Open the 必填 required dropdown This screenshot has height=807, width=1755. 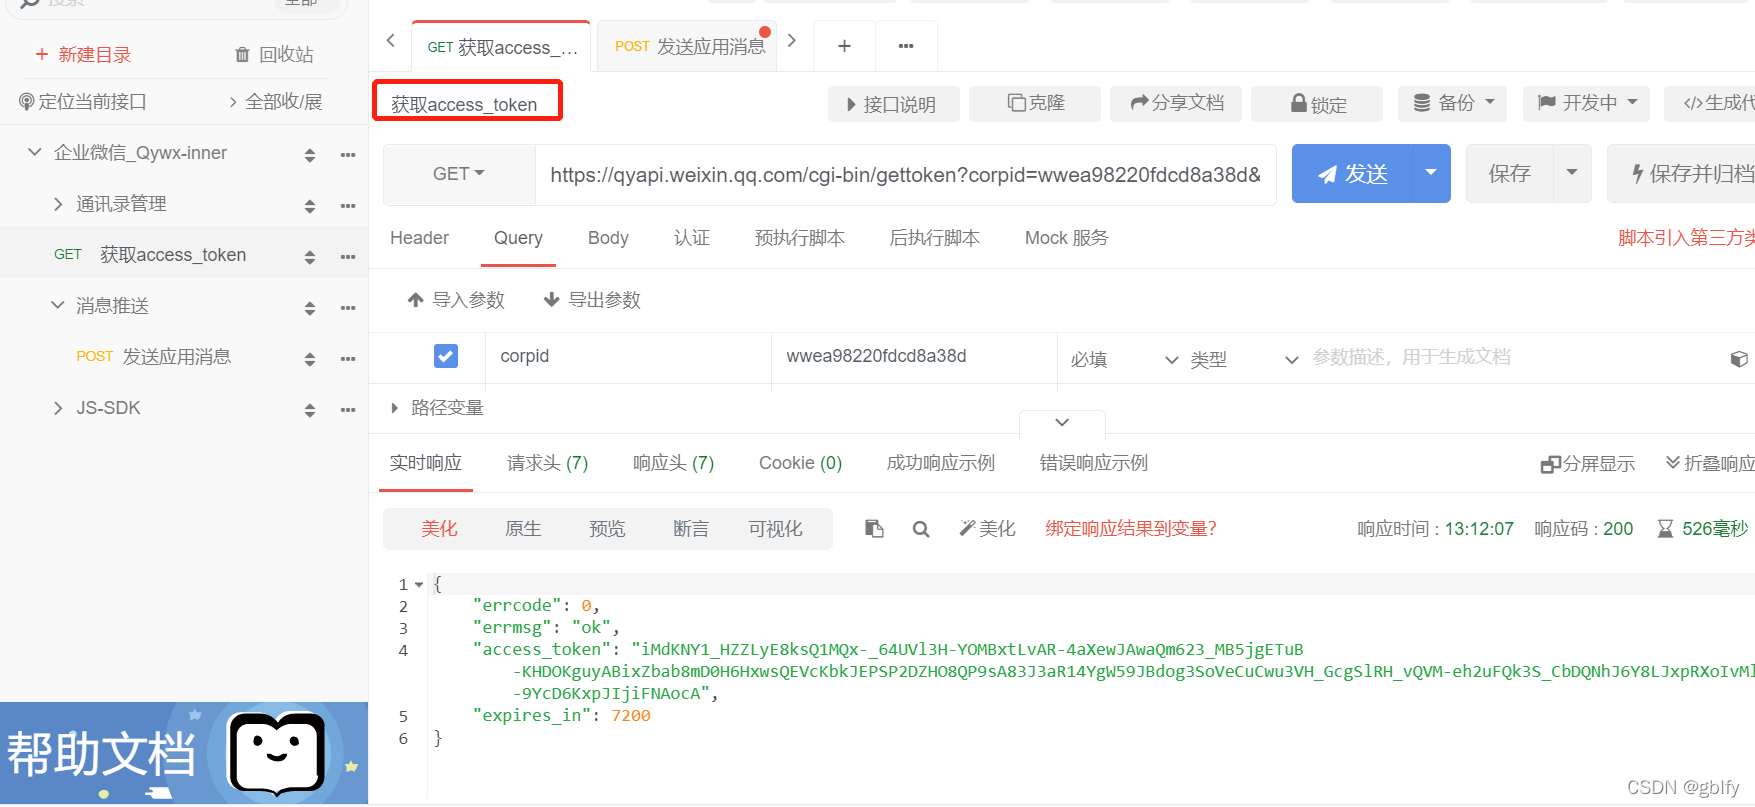pos(1124,360)
